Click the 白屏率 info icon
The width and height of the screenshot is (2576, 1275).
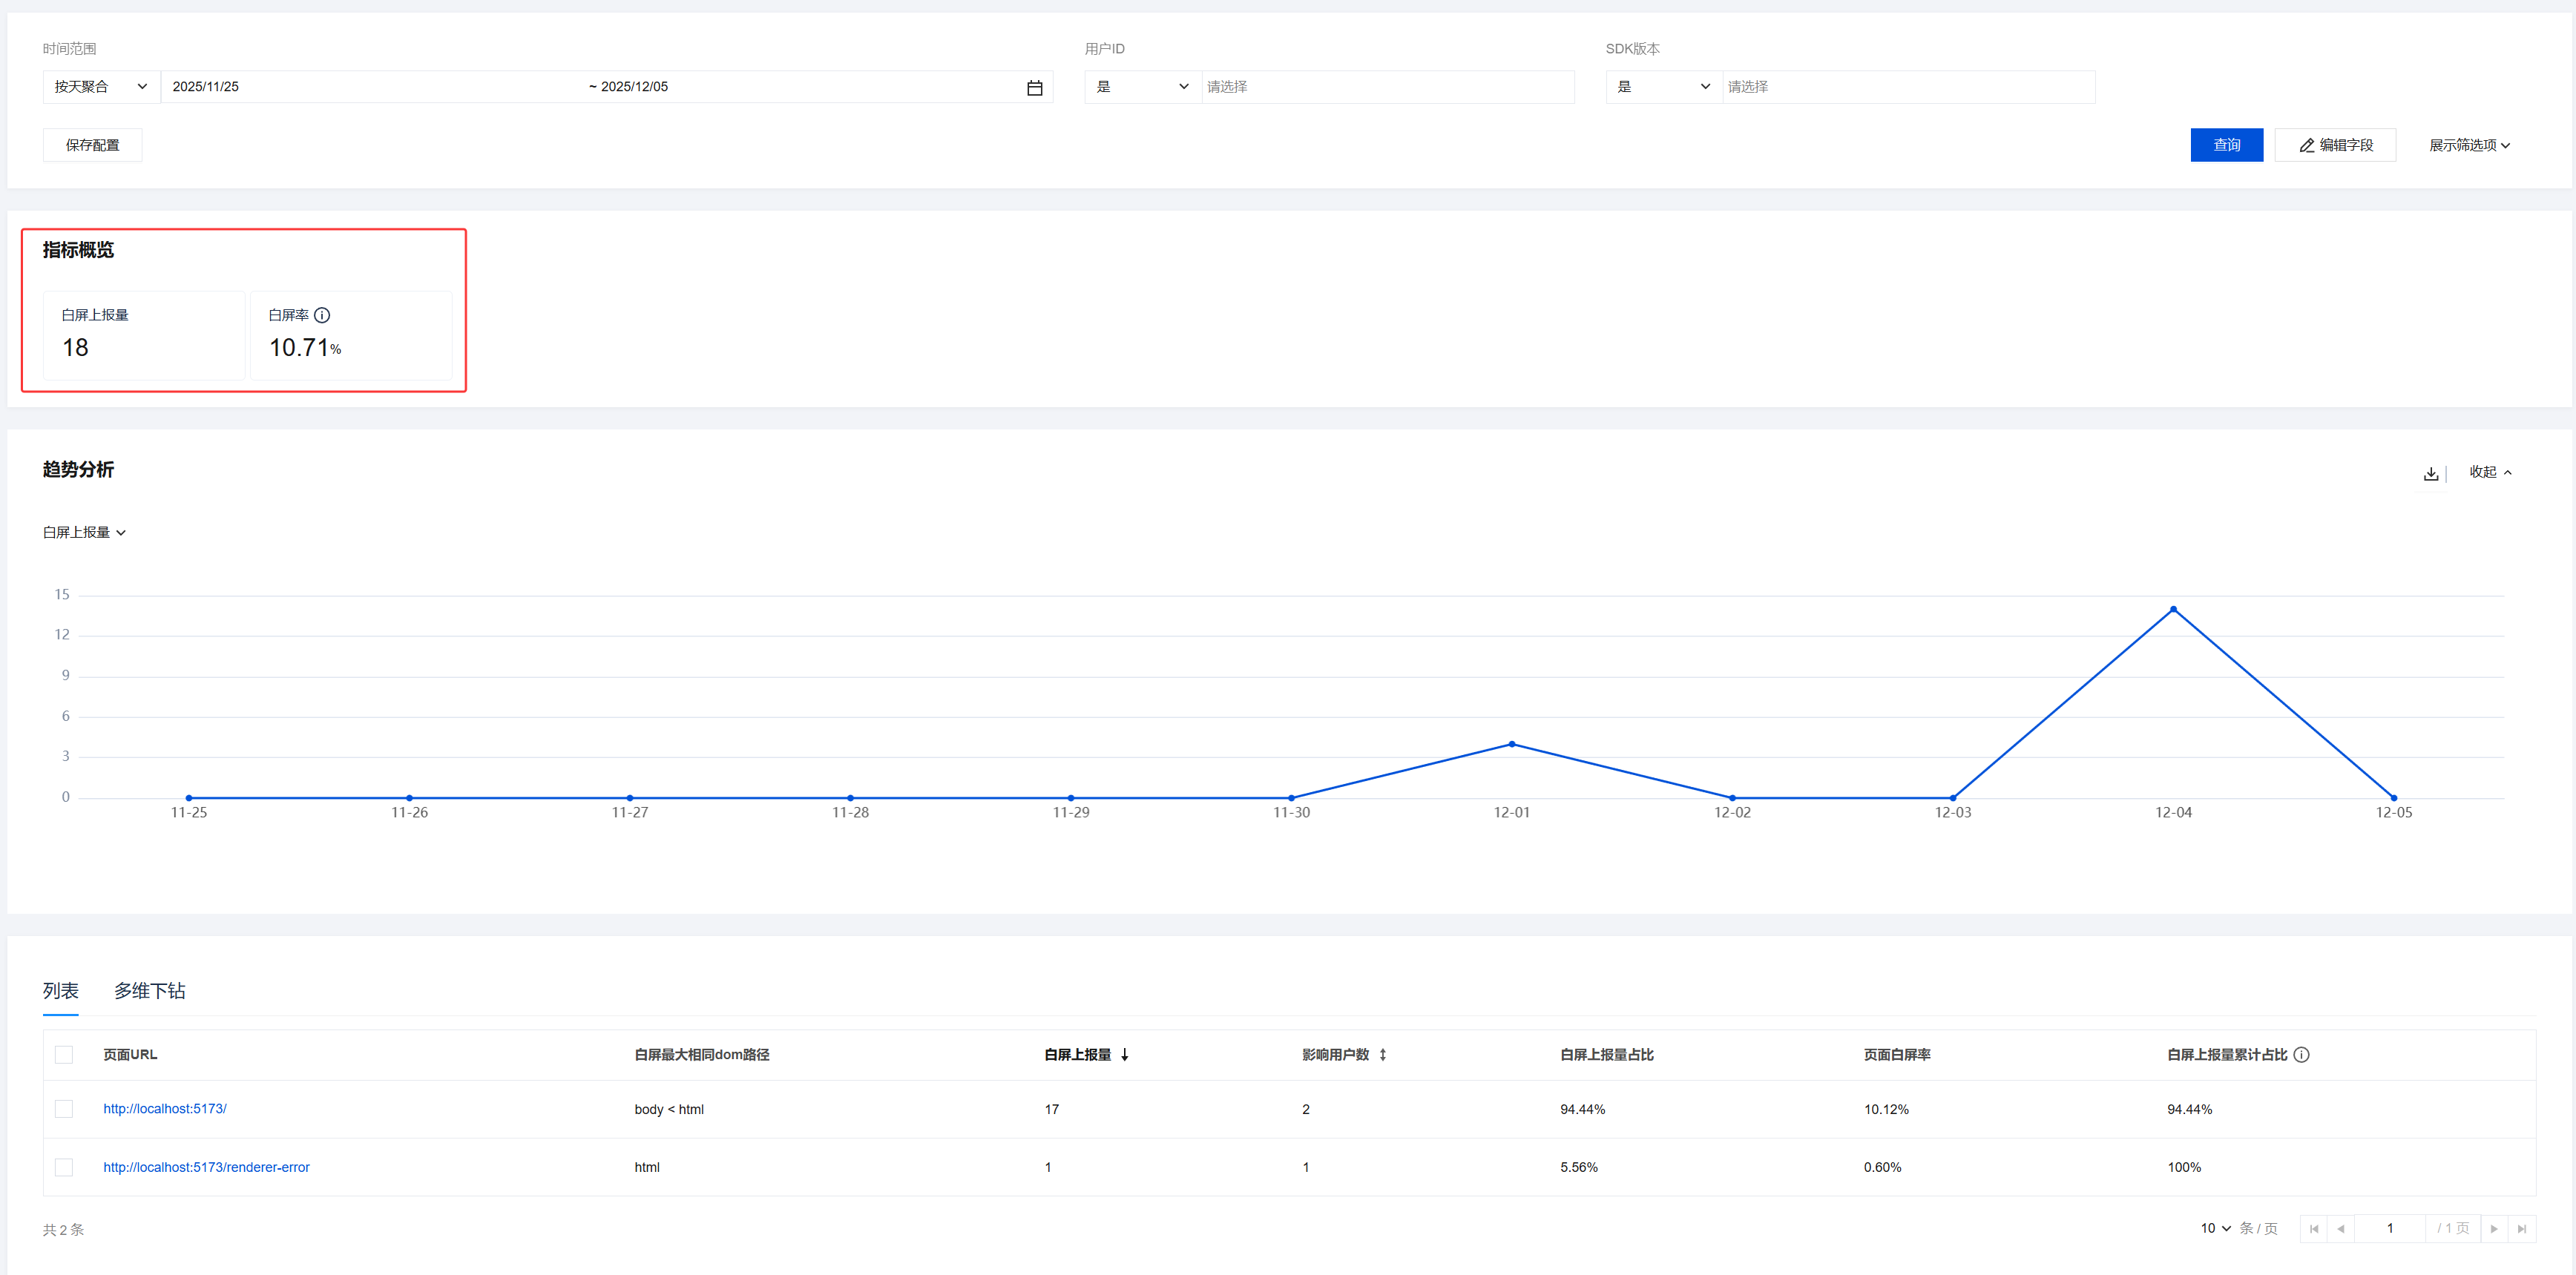coord(322,315)
